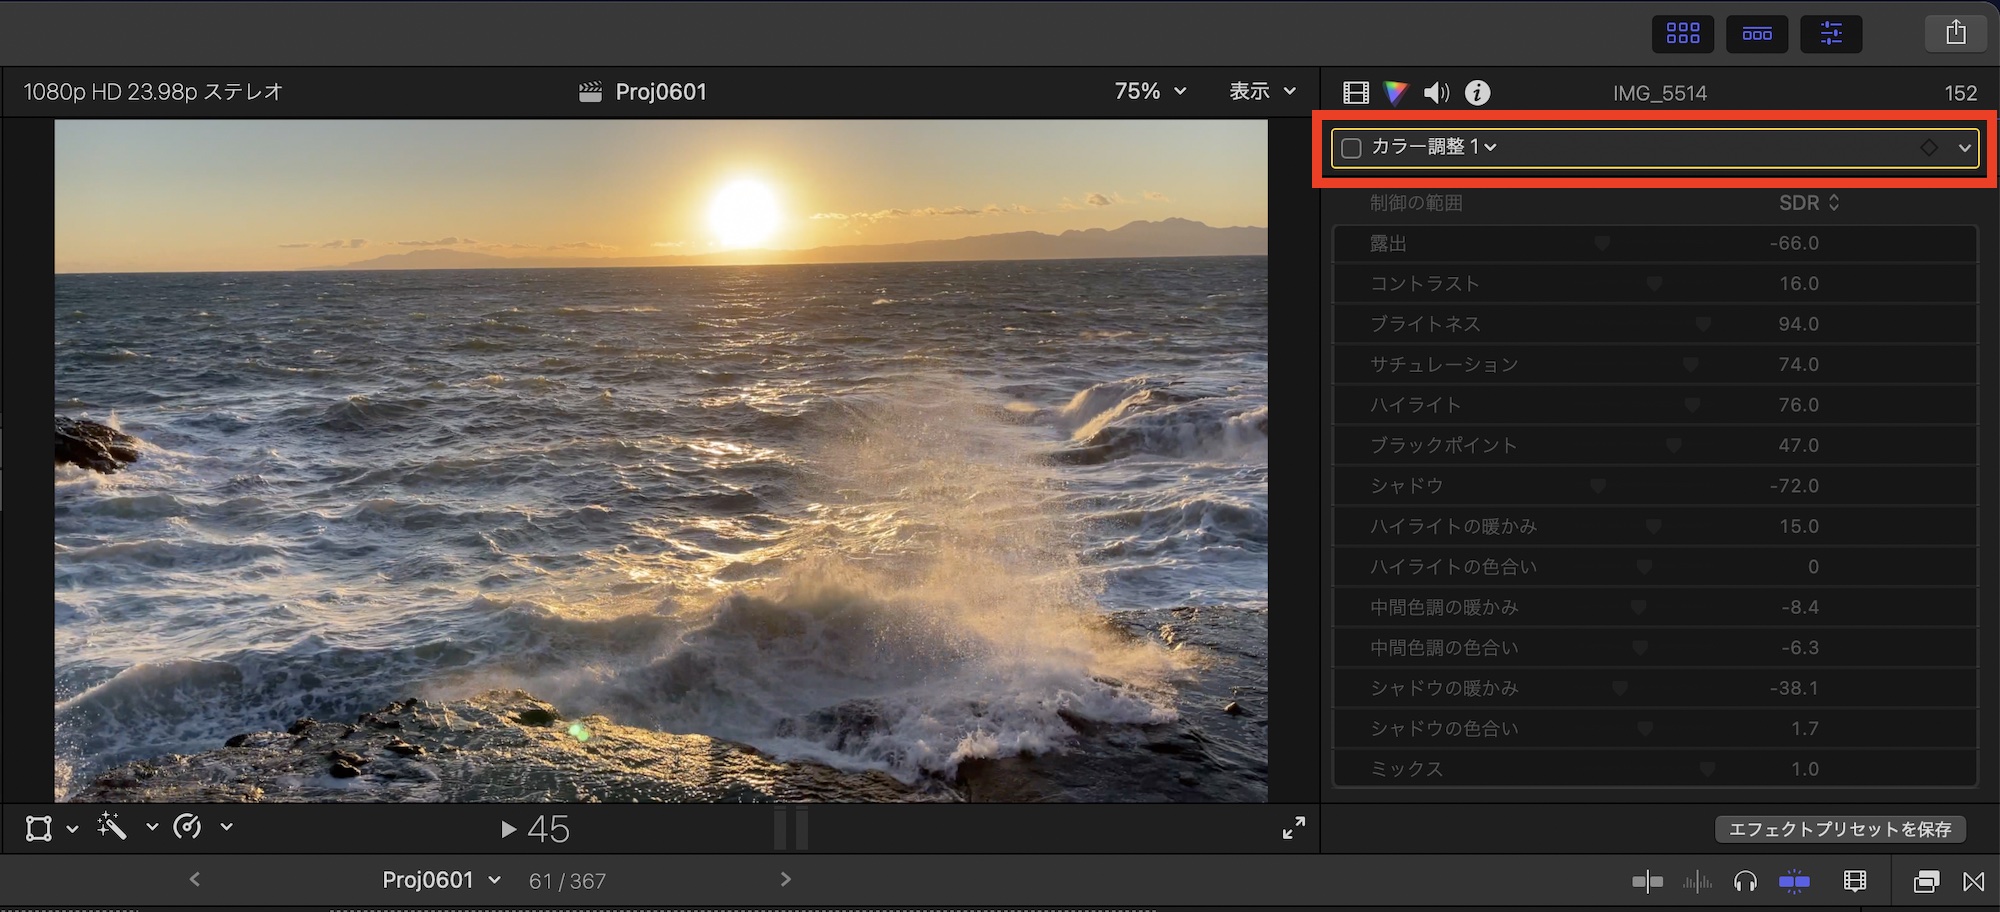
Task: Adjust the 露出 exposure slider handle
Action: [1602, 243]
